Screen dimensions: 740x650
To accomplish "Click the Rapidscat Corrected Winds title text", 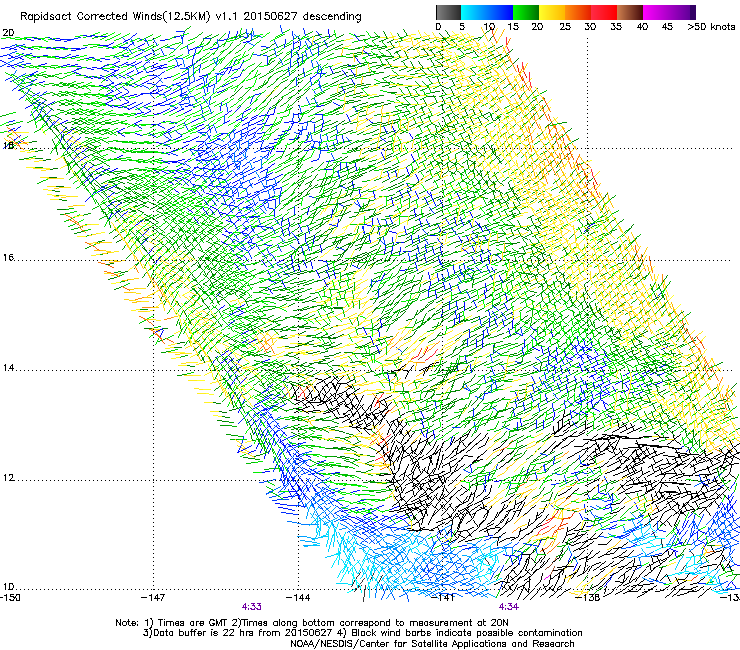I will point(191,17).
